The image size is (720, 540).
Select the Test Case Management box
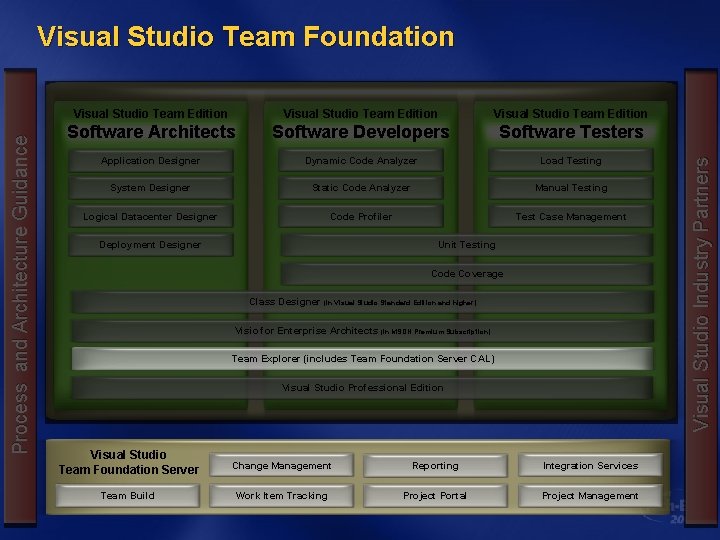point(571,216)
